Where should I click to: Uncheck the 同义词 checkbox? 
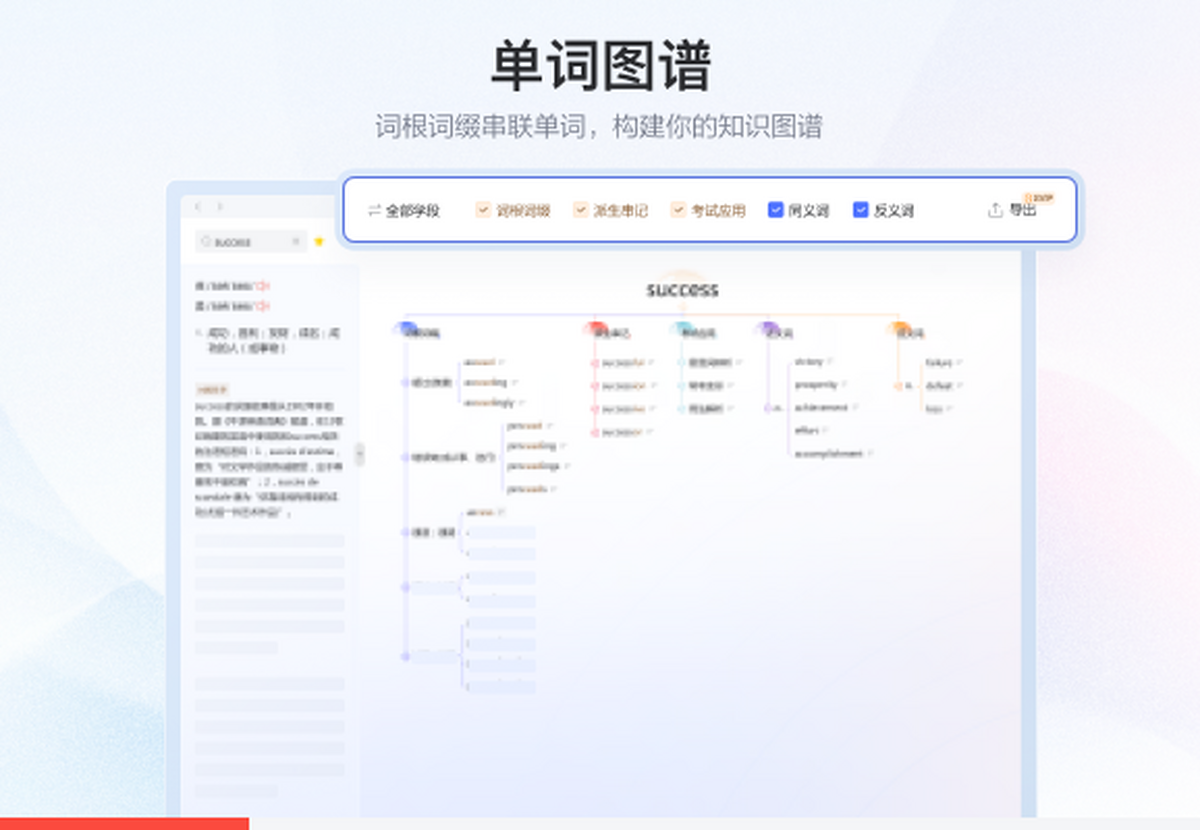point(775,210)
